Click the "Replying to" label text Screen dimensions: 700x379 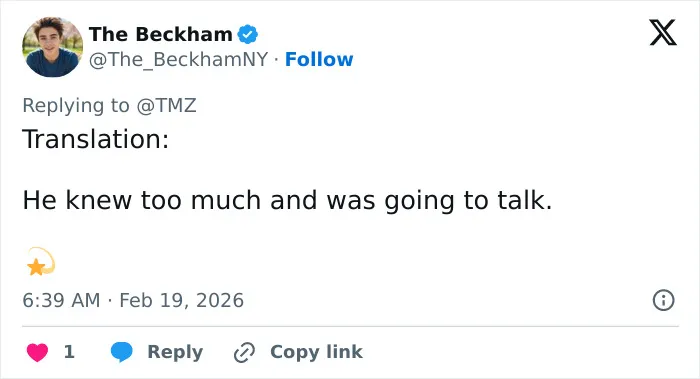click(76, 106)
